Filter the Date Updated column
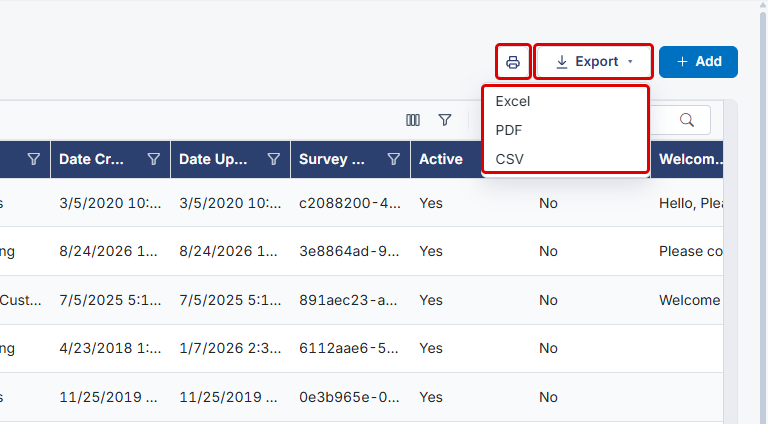768x424 pixels. coord(274,159)
